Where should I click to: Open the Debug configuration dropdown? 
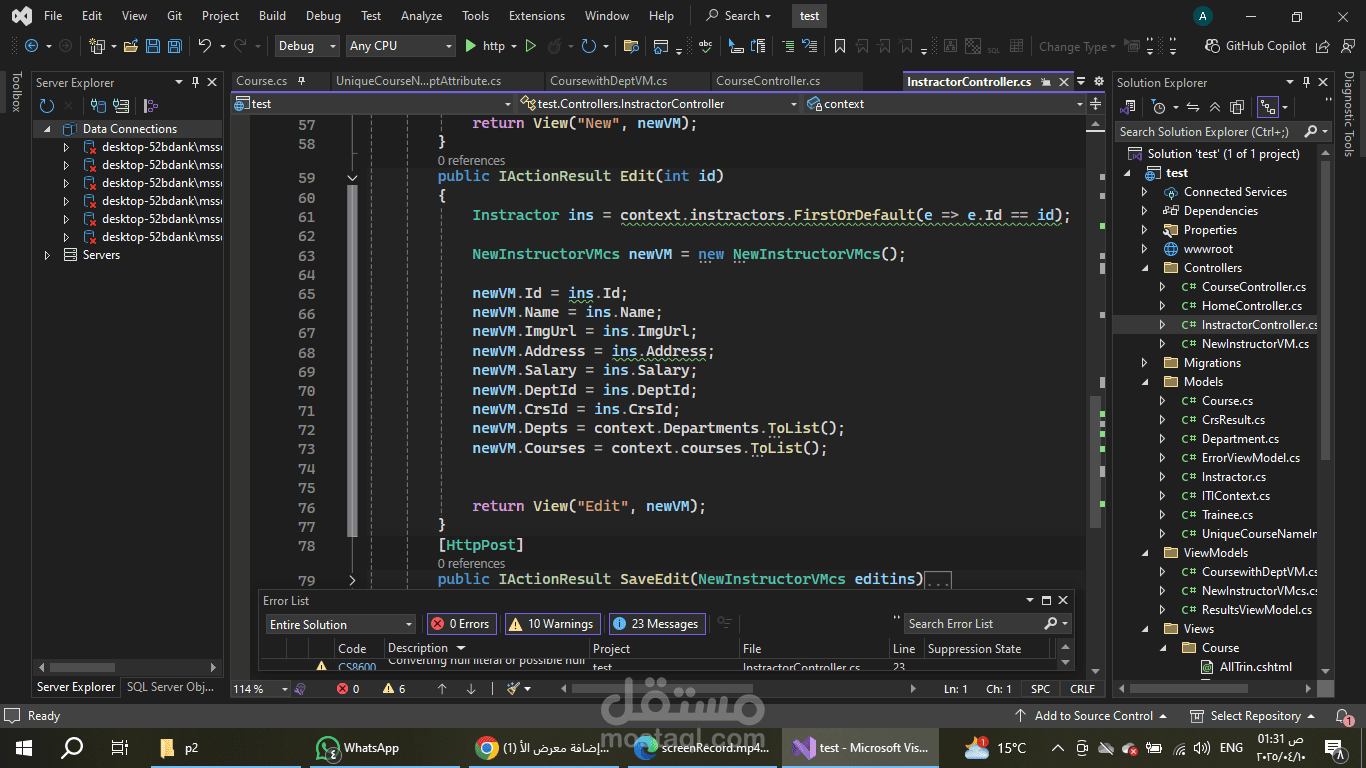(x=307, y=46)
